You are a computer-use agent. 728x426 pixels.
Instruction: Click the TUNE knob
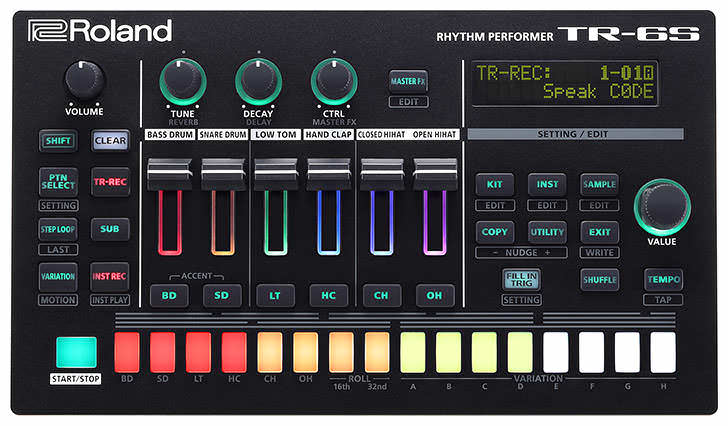click(x=183, y=82)
